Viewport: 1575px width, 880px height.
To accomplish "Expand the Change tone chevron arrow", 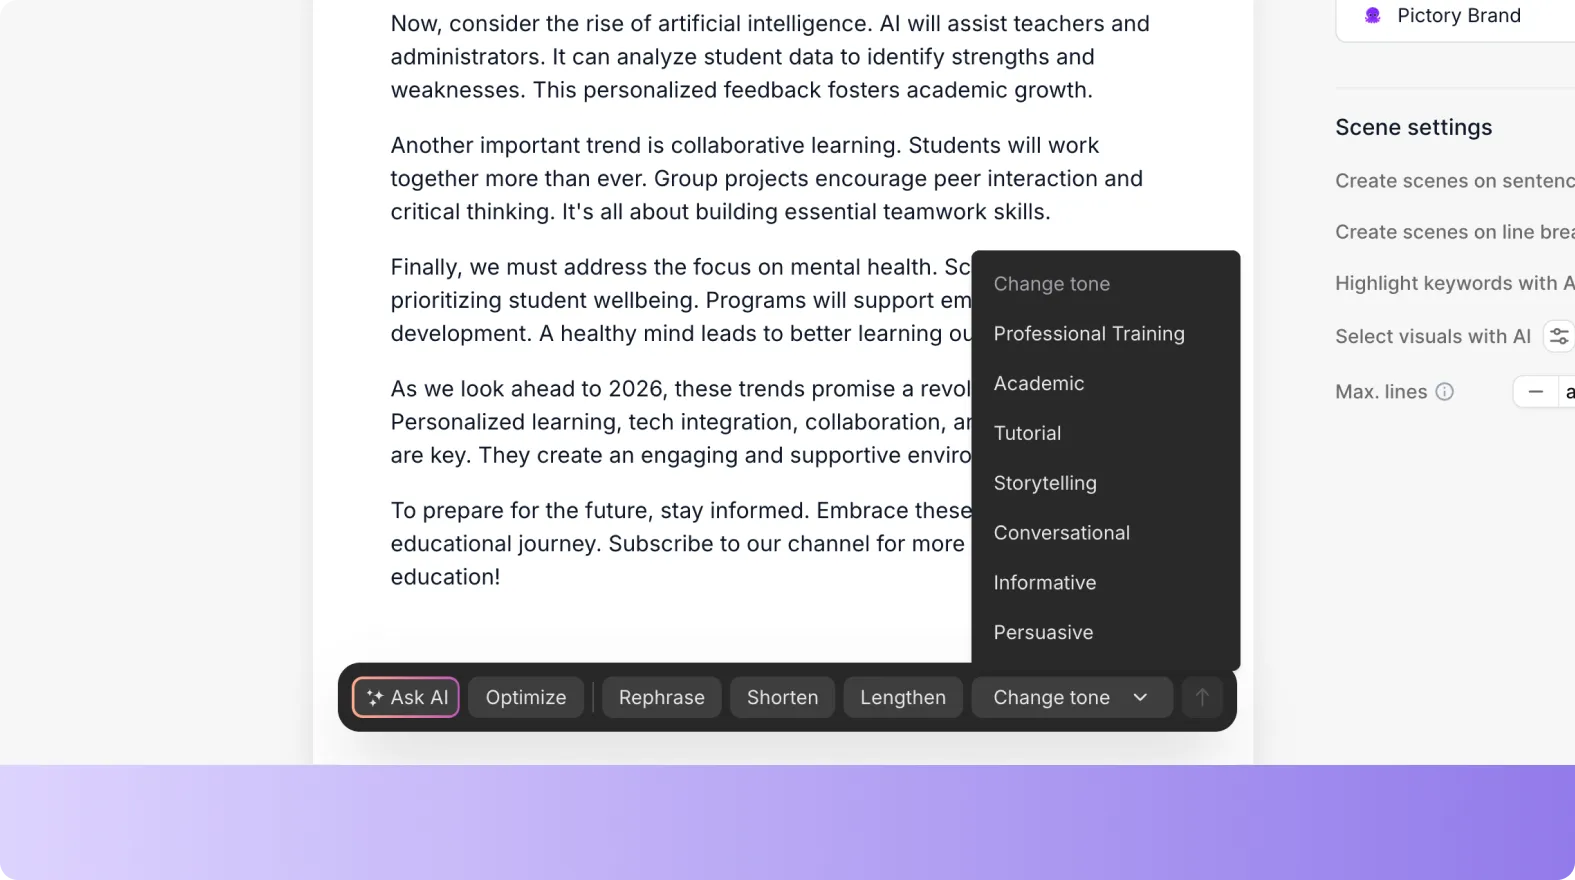I will pos(1140,697).
